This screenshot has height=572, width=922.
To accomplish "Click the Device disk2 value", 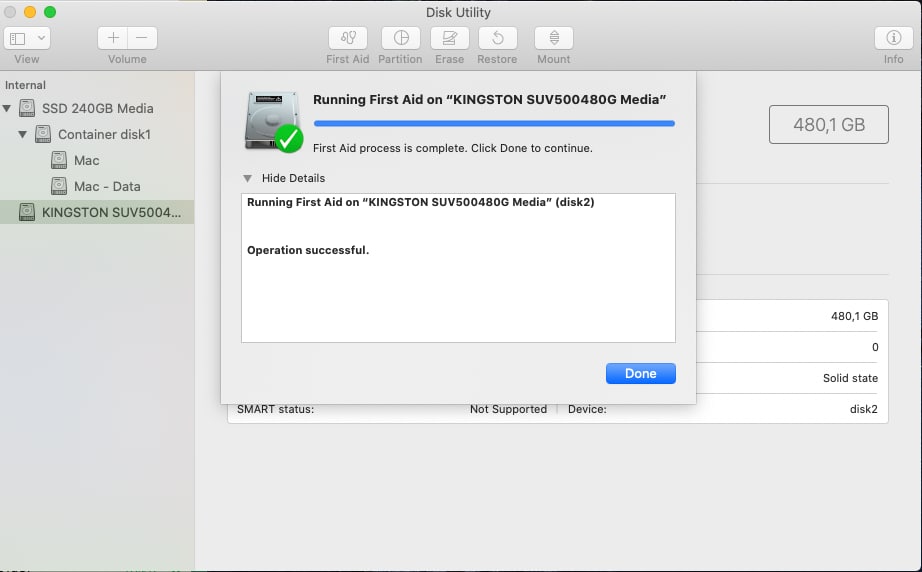I will [x=863, y=409].
